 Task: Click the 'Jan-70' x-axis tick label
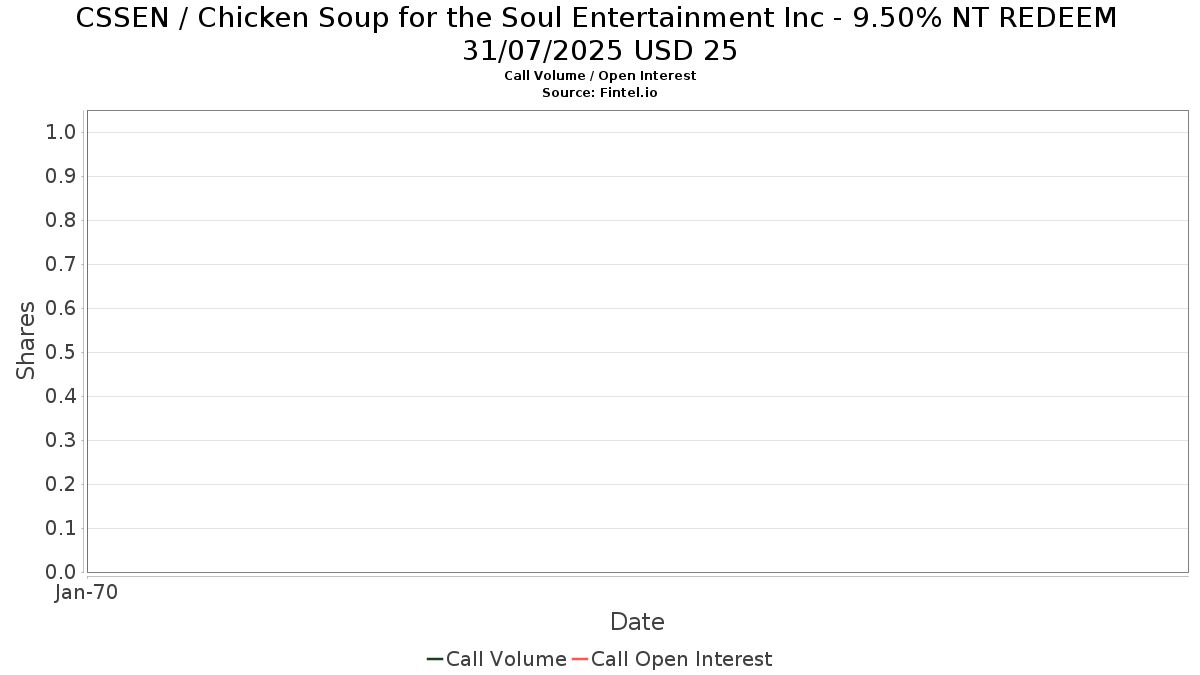click(x=86, y=593)
